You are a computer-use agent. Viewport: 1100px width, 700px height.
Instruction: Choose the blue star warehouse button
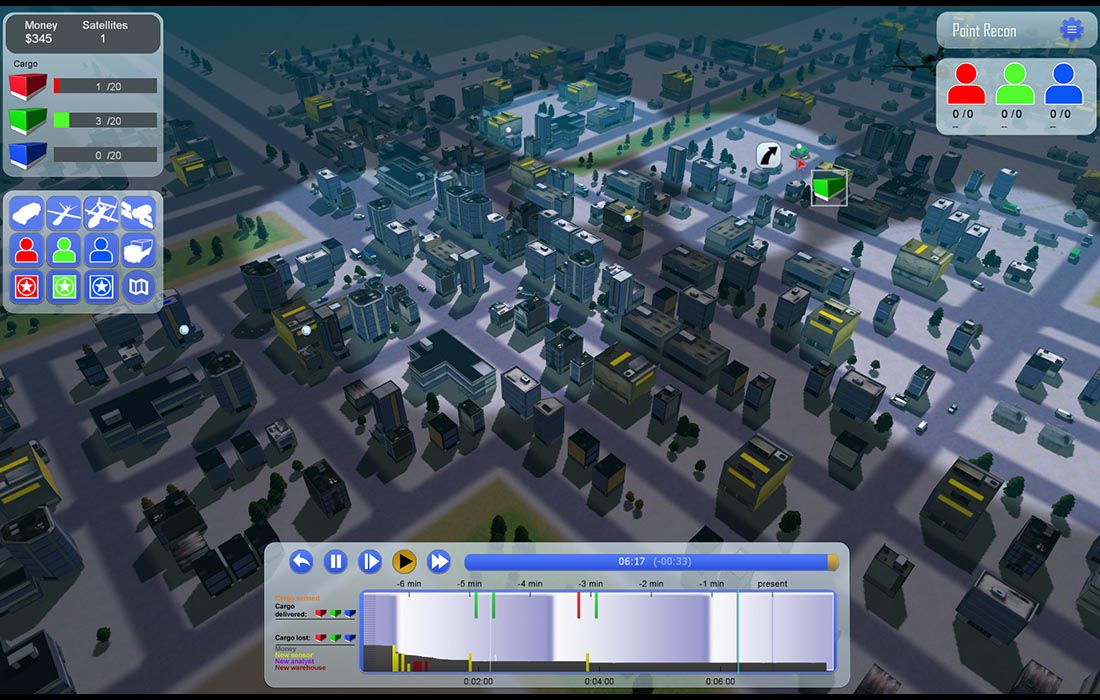point(101,287)
